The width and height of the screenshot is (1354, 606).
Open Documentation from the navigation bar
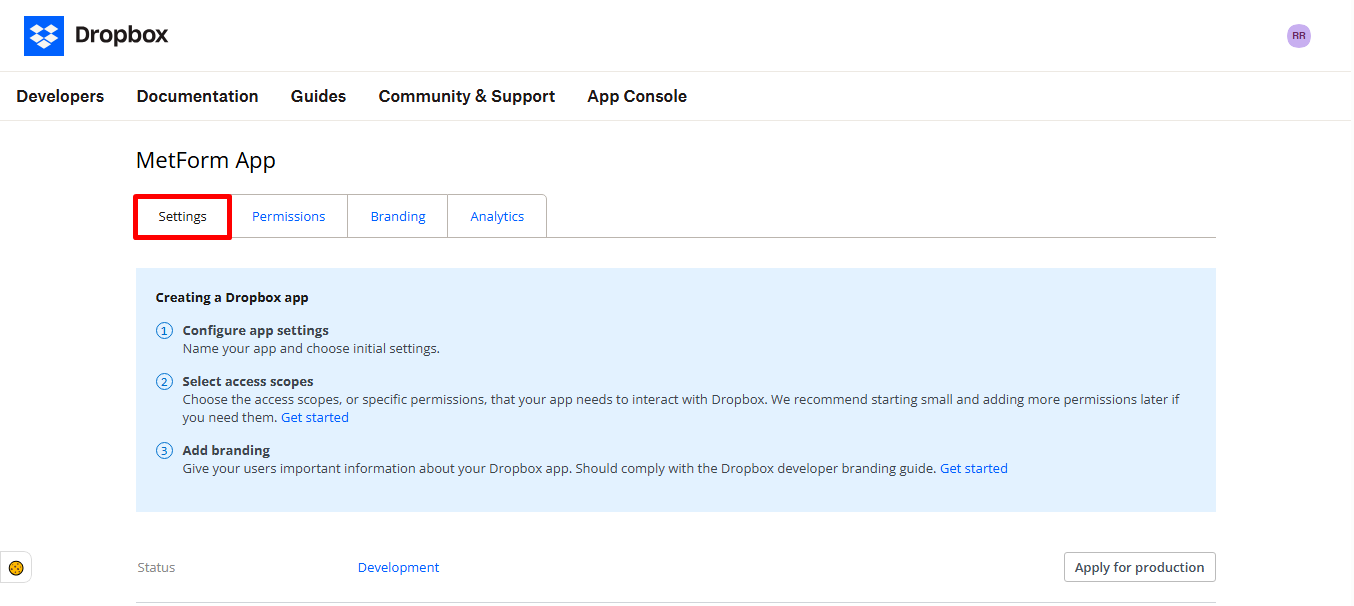click(x=197, y=96)
